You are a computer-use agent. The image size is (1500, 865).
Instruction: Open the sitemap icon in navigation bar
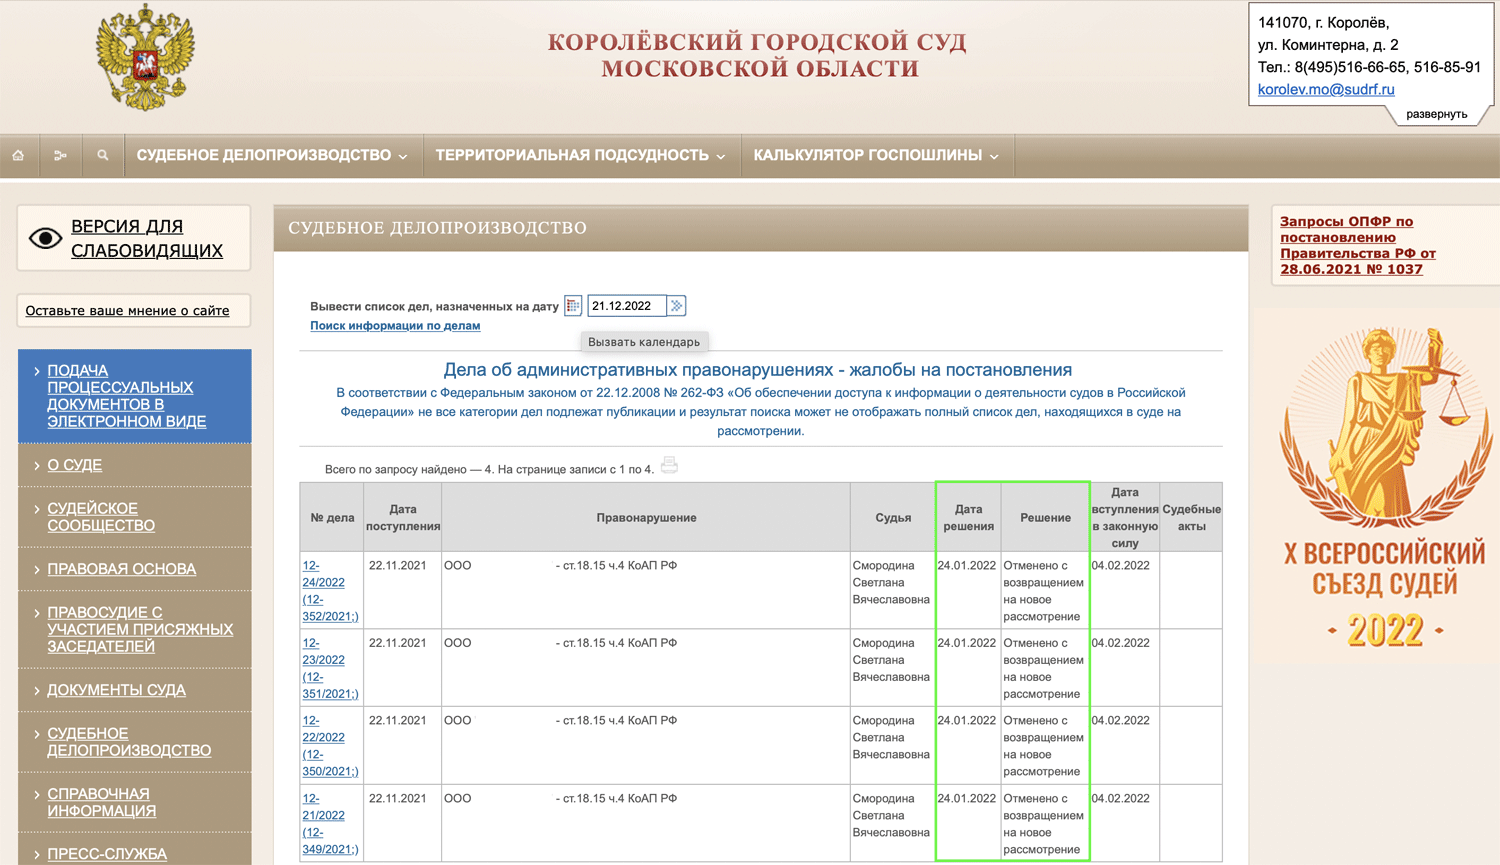coord(60,155)
